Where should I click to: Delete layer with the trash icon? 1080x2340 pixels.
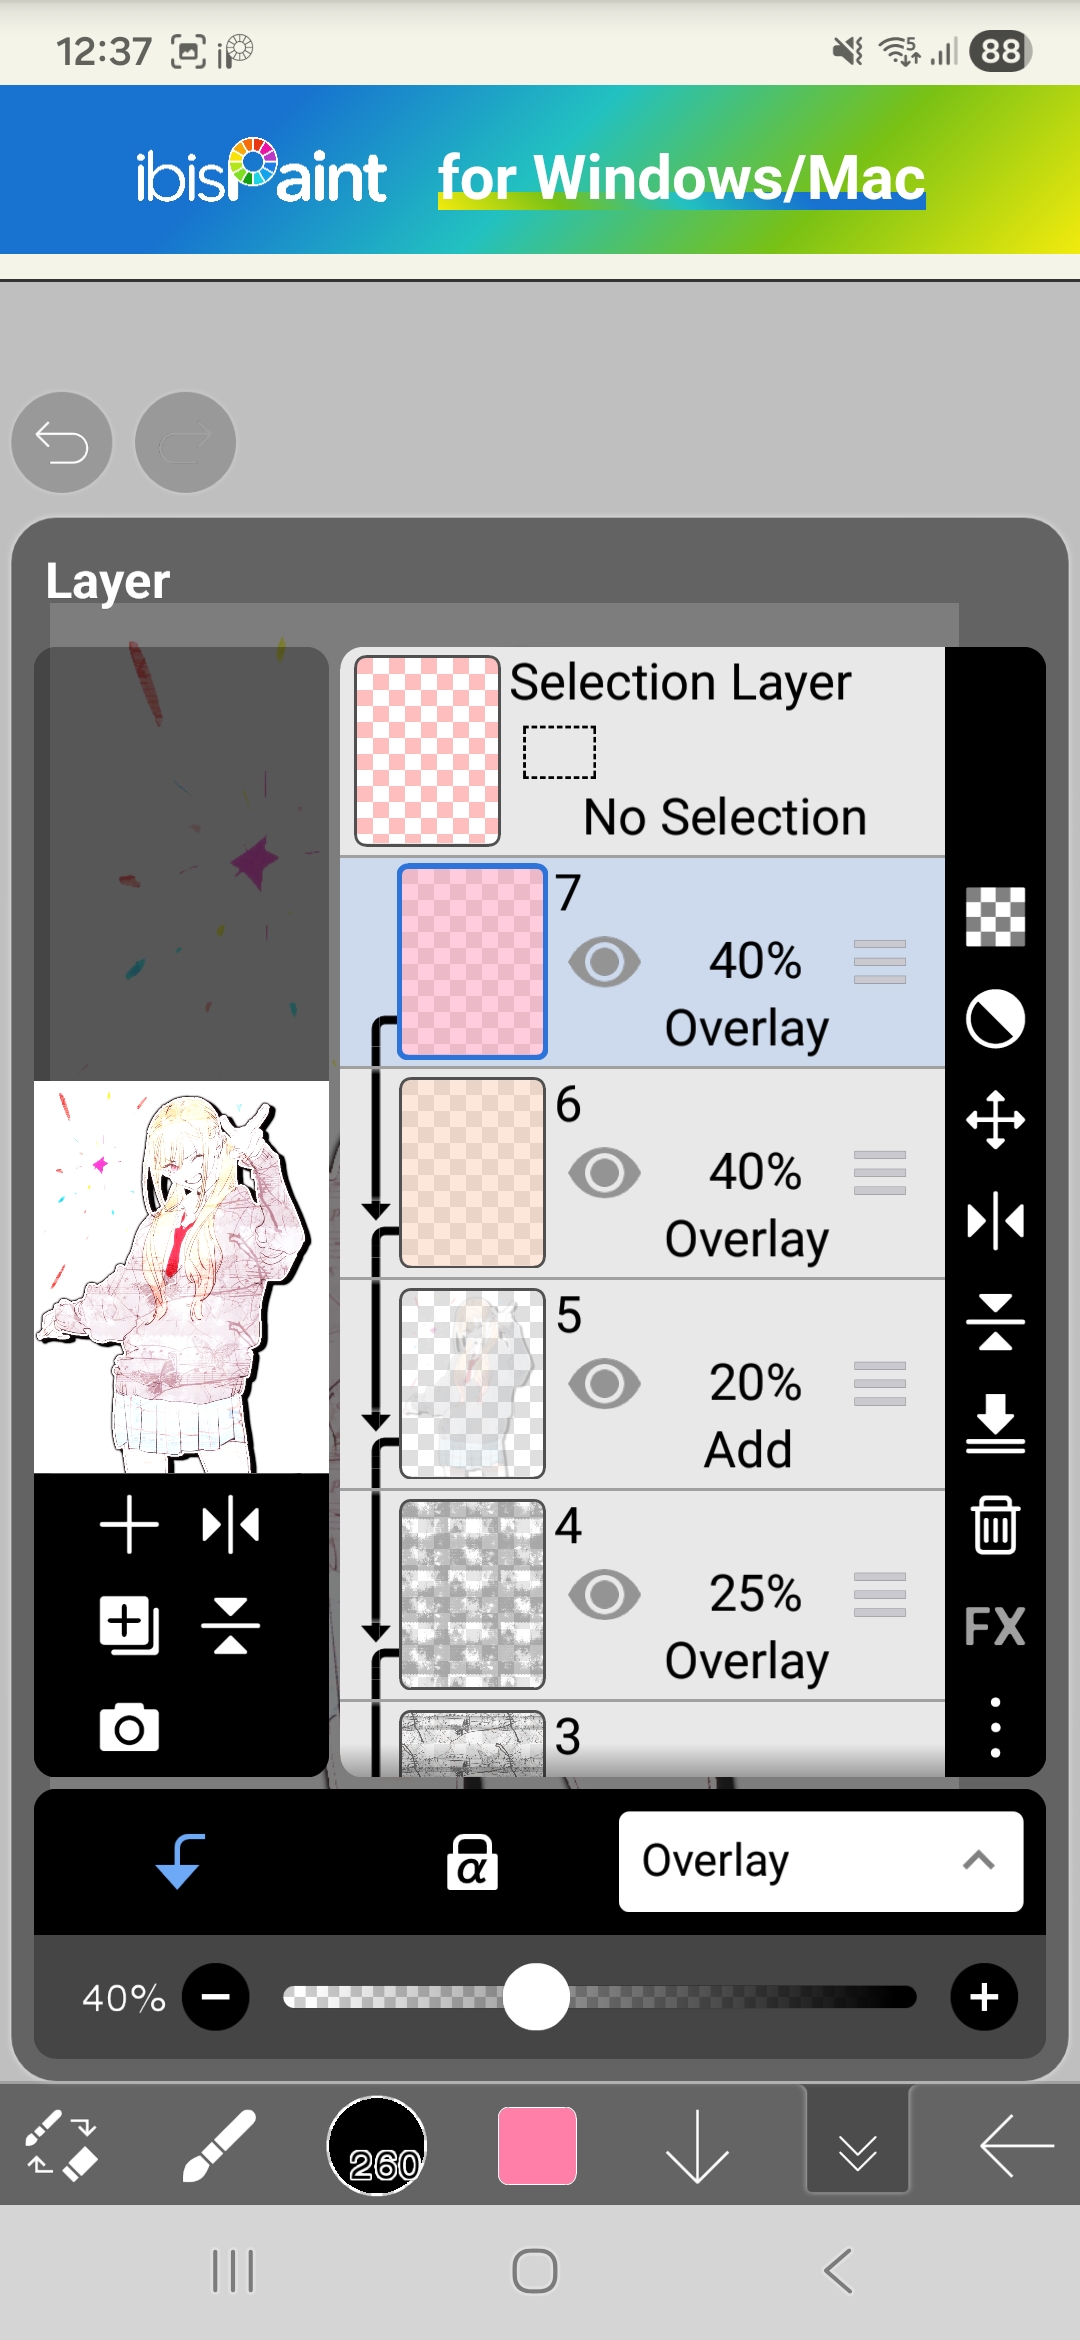(x=995, y=1525)
